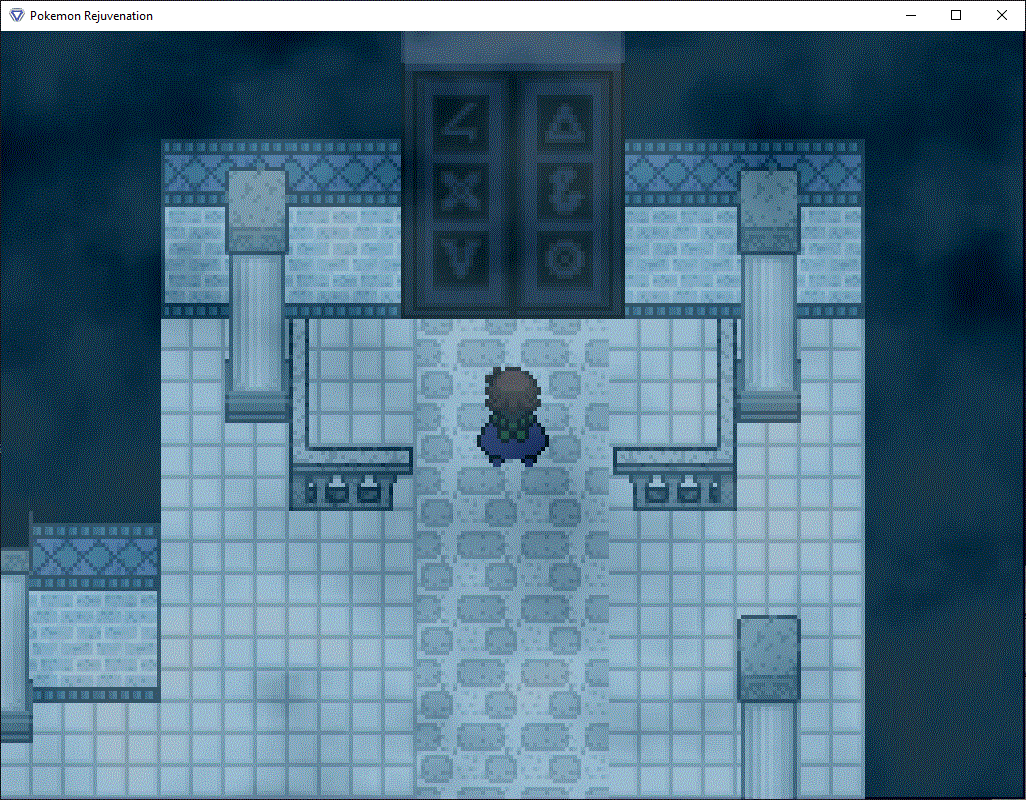
Task: Close the Pokemon Rejuvenation window
Action: [x=1002, y=16]
